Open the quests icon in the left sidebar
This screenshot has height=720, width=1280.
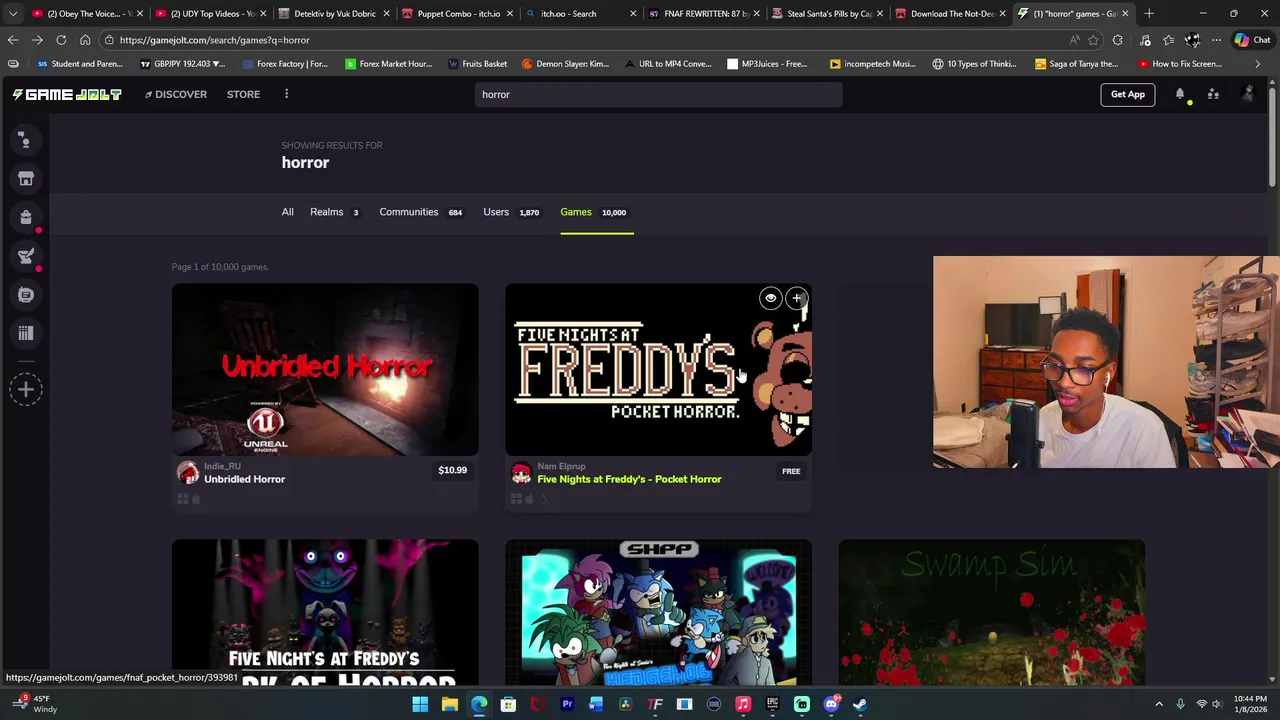26,256
